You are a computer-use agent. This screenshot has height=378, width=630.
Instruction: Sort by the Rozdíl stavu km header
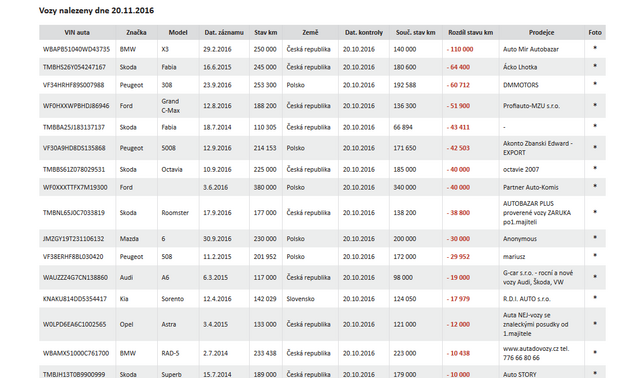(x=470, y=33)
